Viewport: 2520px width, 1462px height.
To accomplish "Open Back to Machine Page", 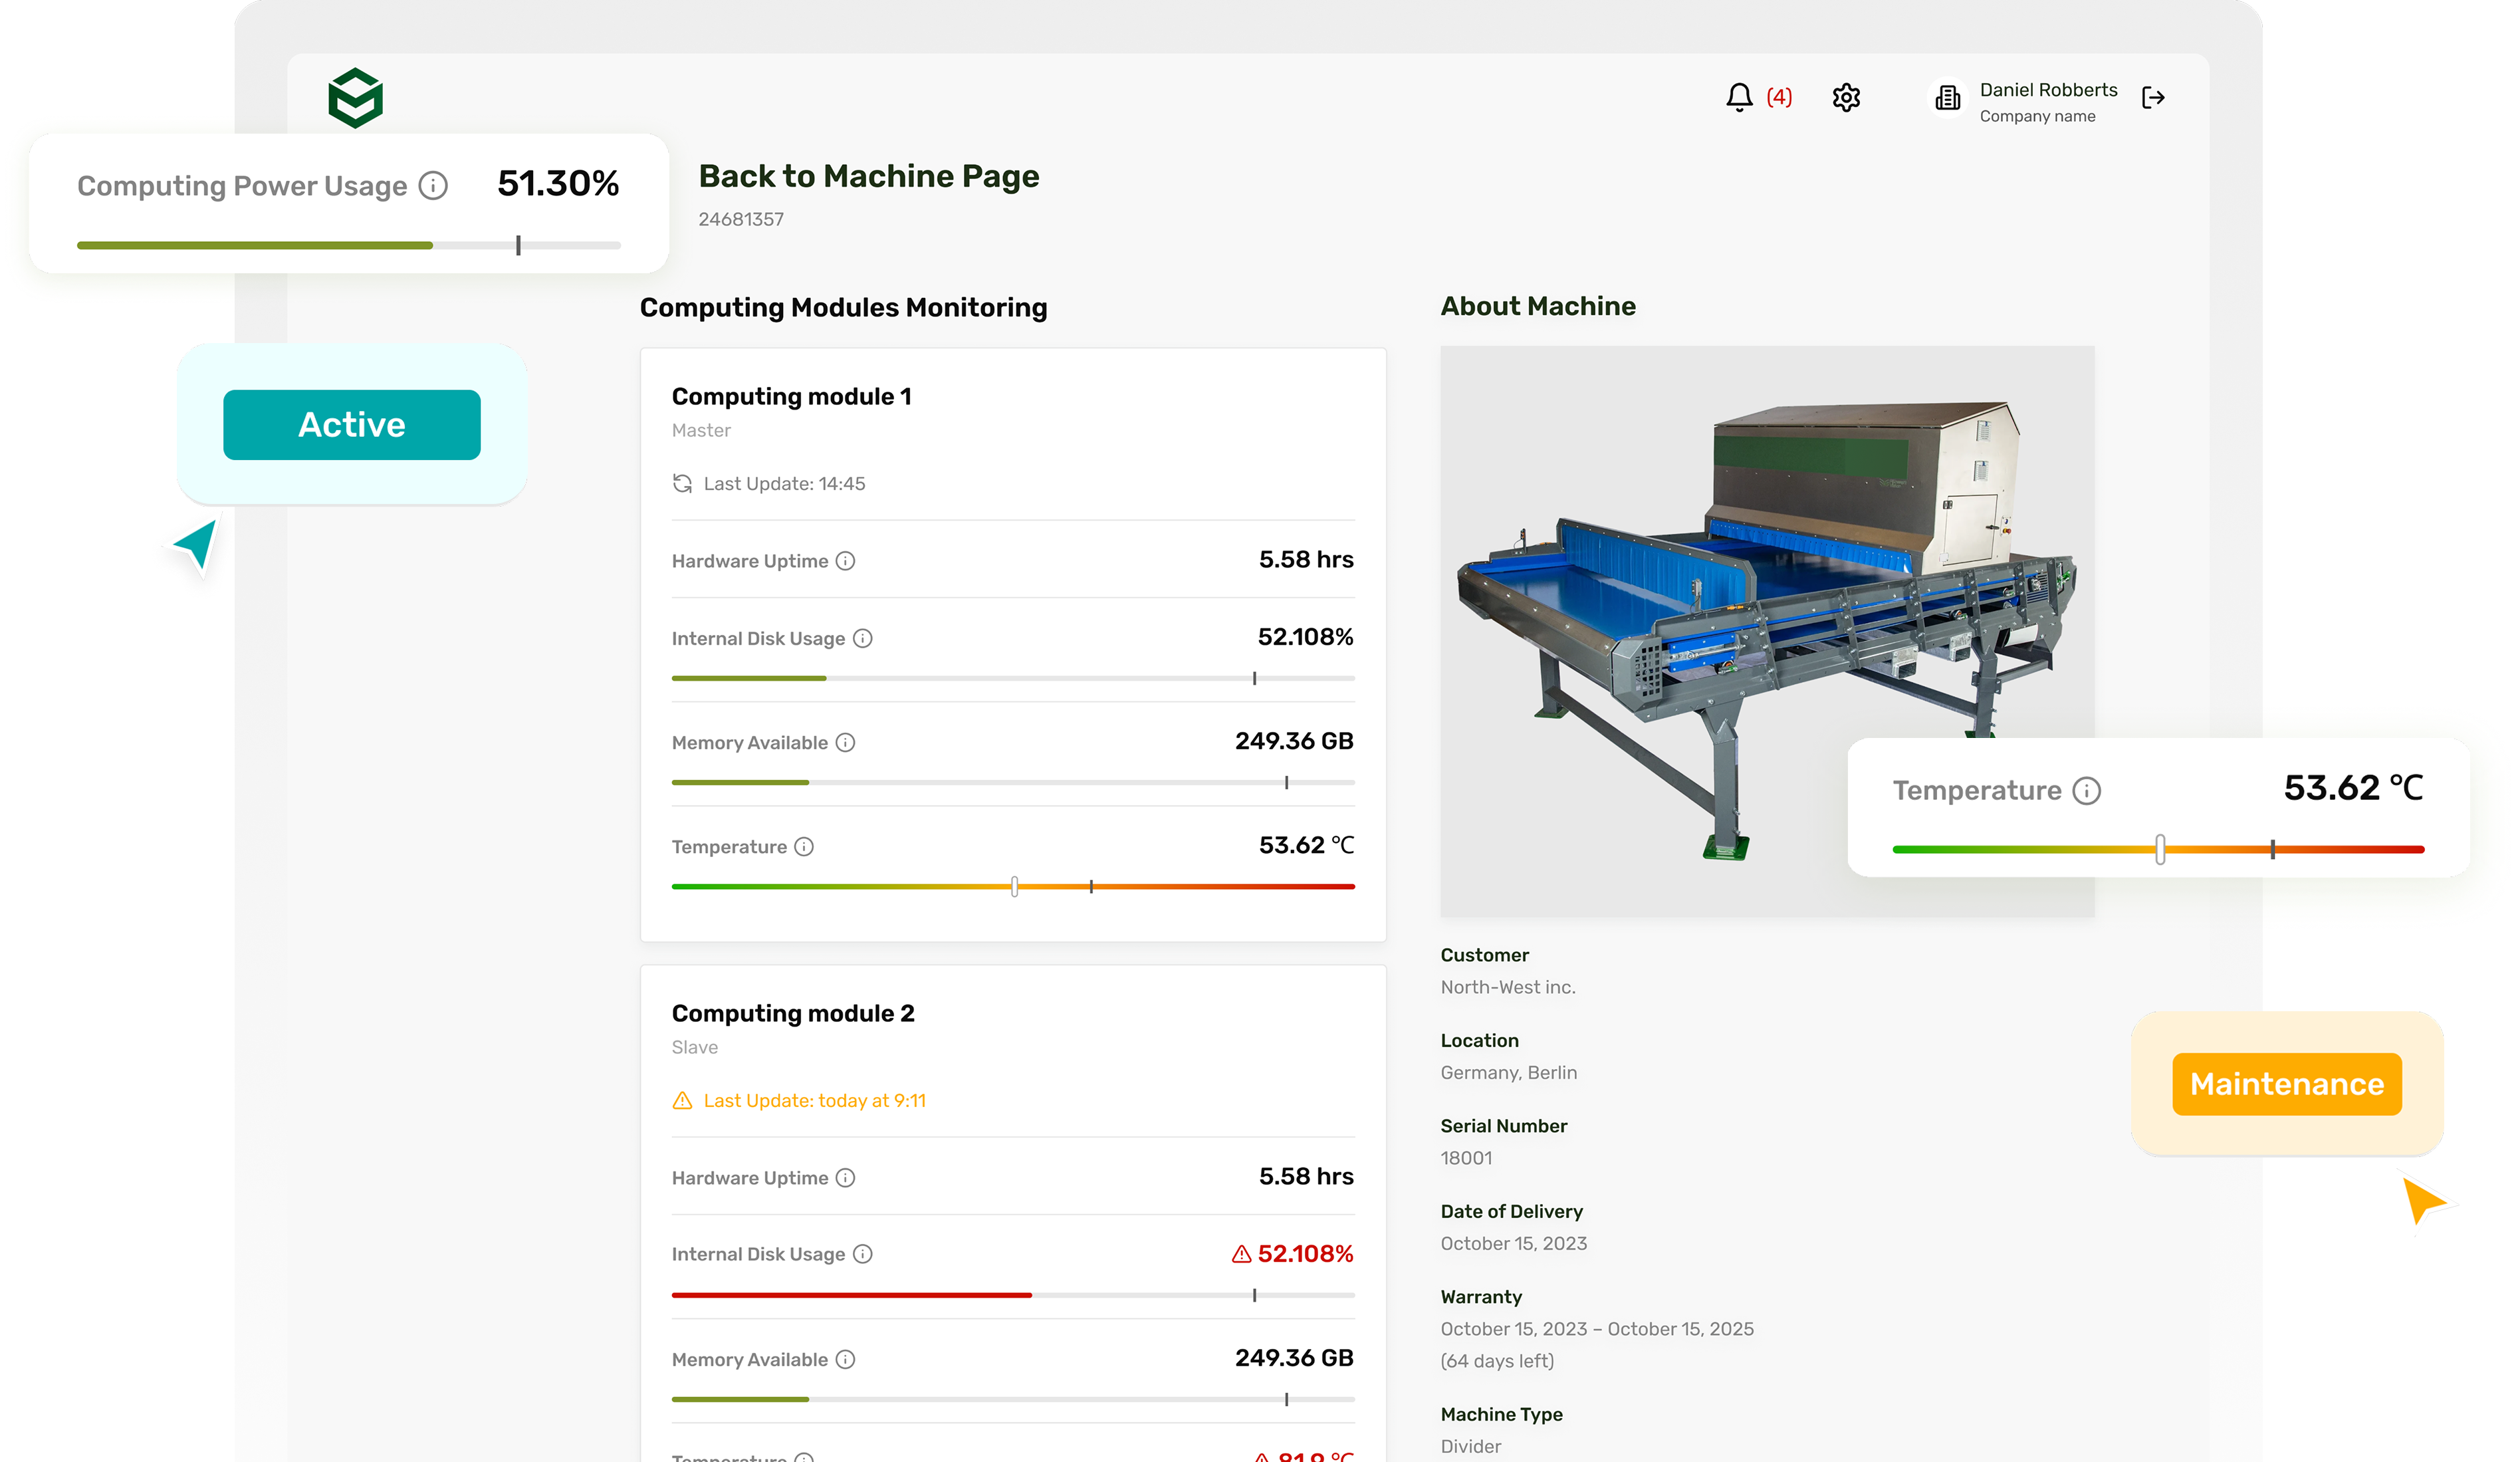I will pyautogui.click(x=868, y=176).
